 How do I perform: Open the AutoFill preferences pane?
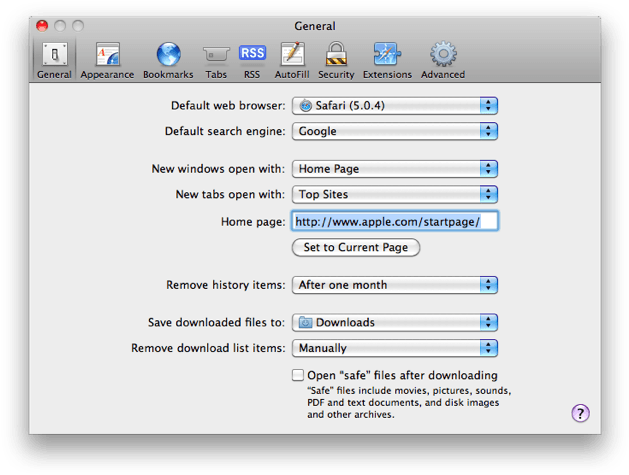pyautogui.click(x=292, y=60)
